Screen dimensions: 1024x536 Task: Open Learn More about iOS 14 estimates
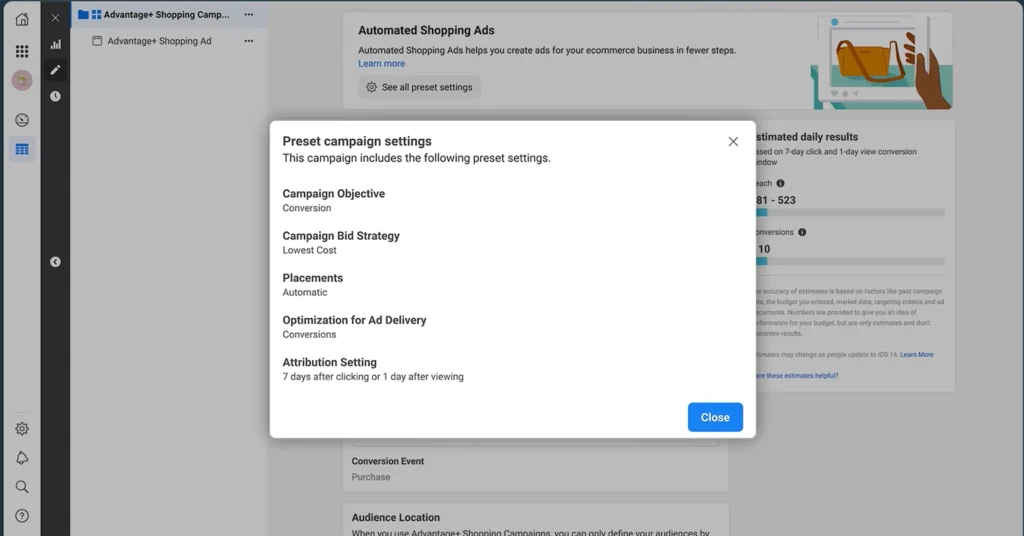point(917,355)
